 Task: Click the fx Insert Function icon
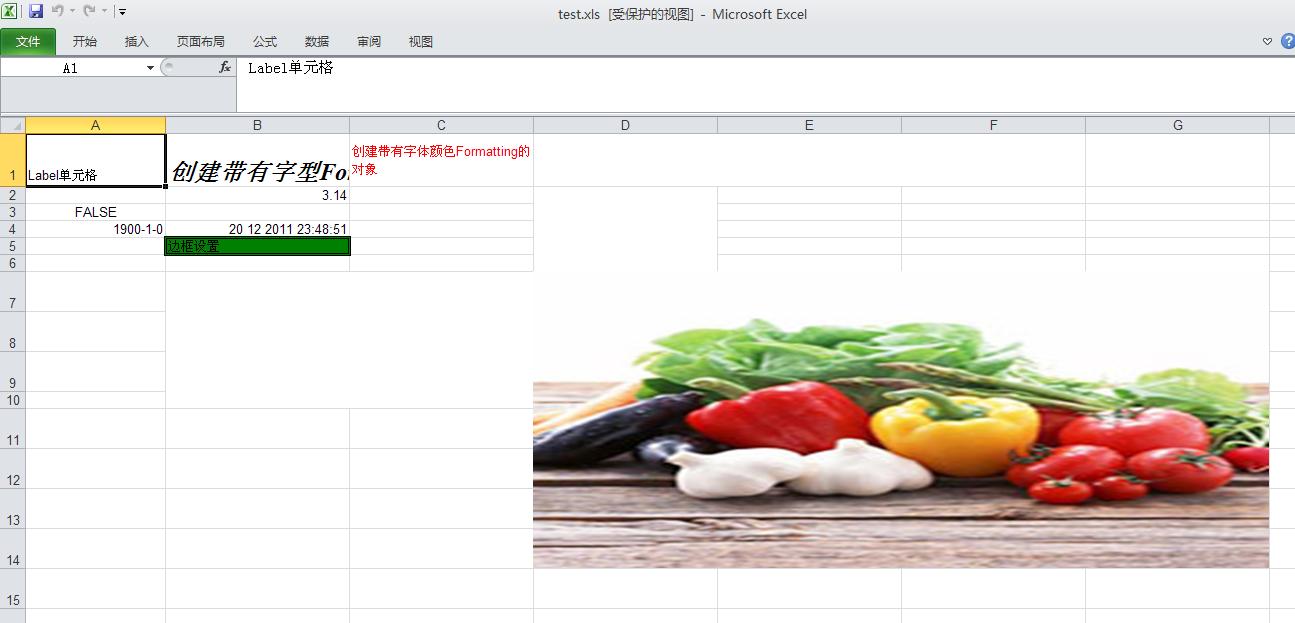225,67
